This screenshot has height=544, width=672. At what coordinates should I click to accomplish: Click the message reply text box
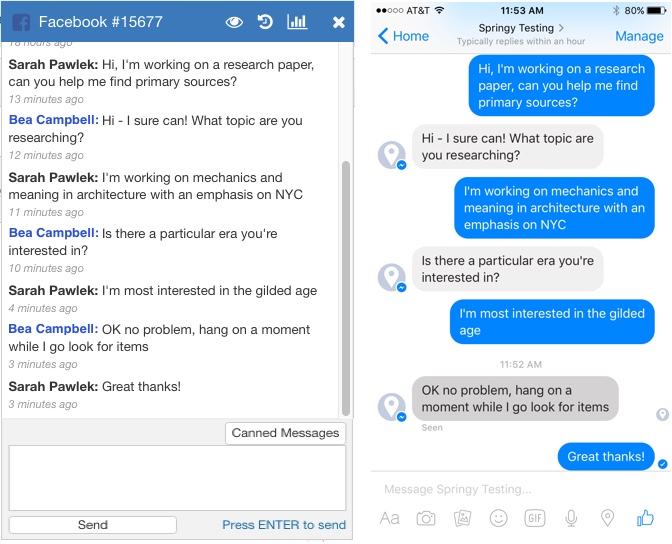pos(177,478)
